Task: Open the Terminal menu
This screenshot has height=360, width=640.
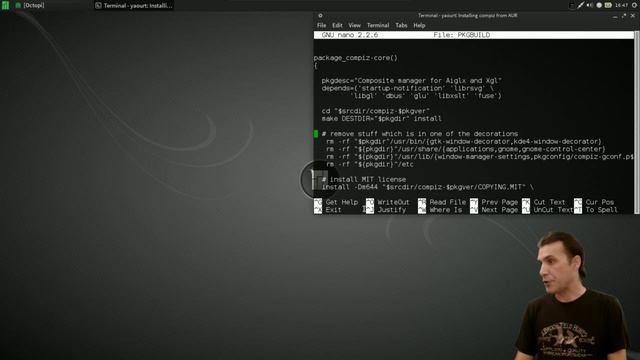Action: (x=378, y=25)
